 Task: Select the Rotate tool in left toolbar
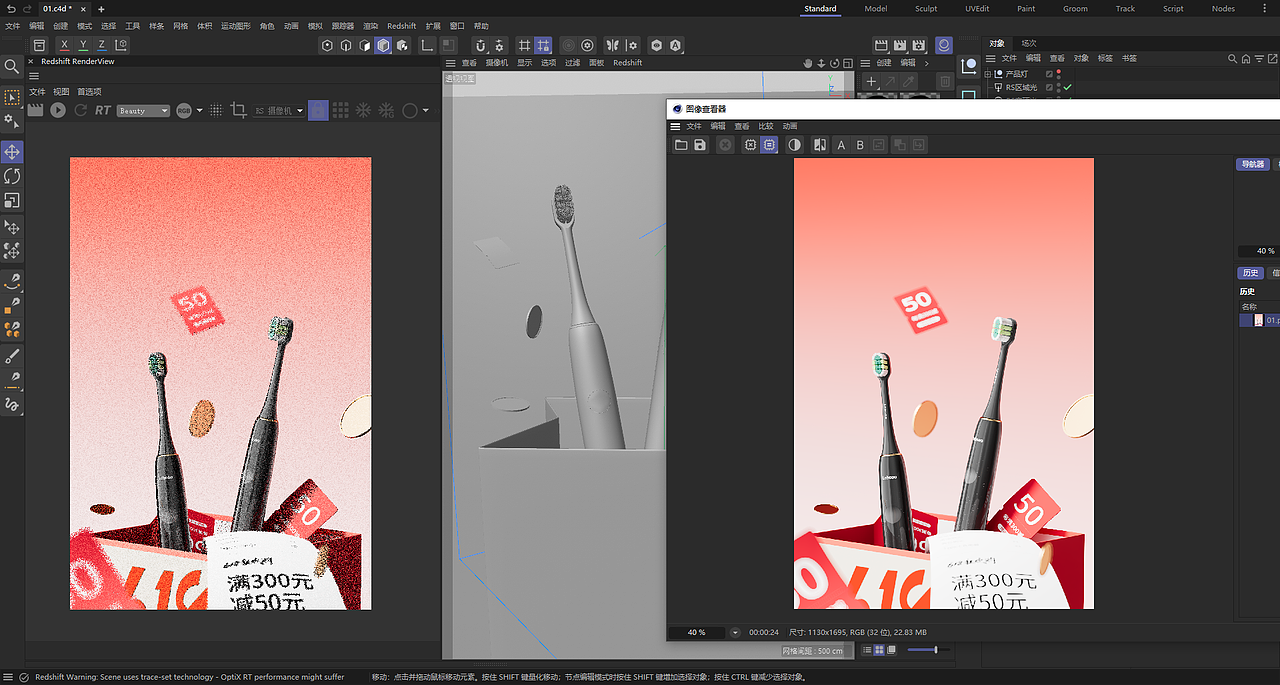(x=12, y=176)
